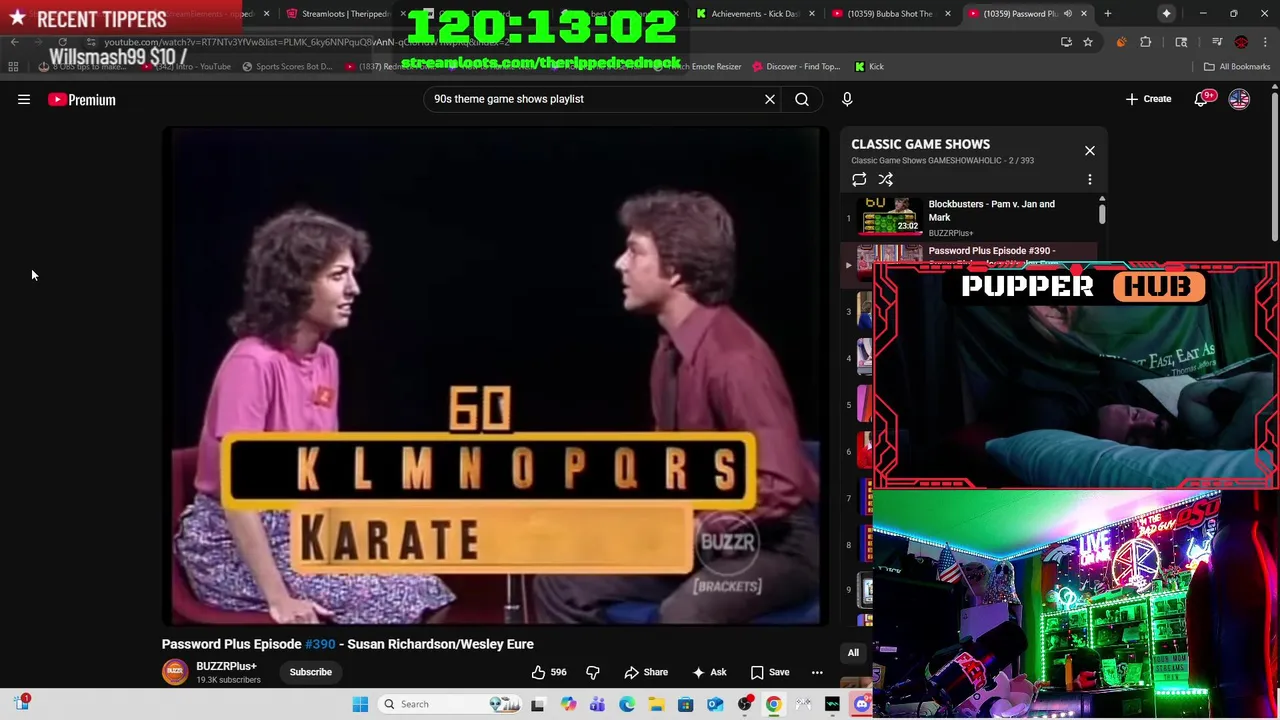Dislike the video with thumbs-down button
Image resolution: width=1280 pixels, height=720 pixels.
point(592,672)
